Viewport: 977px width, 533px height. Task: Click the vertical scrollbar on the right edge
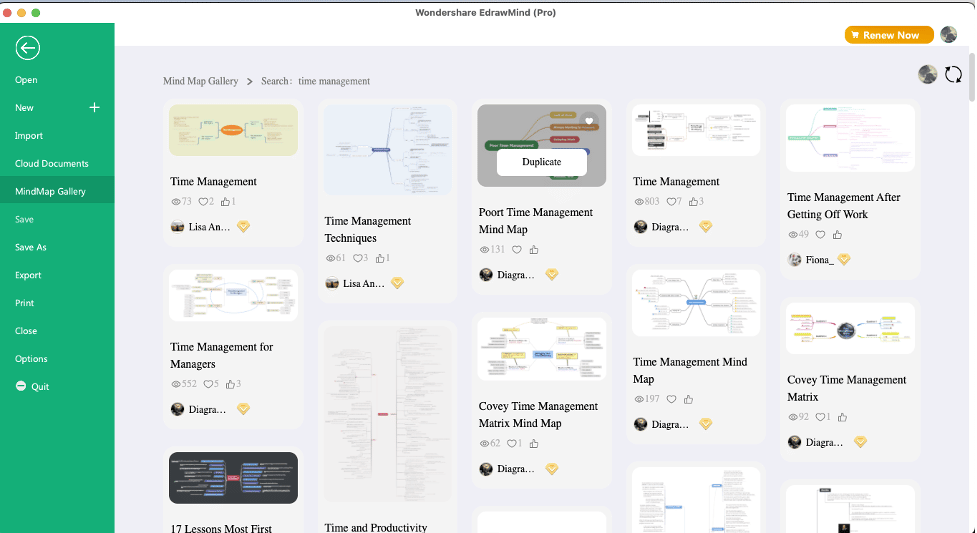click(972, 77)
